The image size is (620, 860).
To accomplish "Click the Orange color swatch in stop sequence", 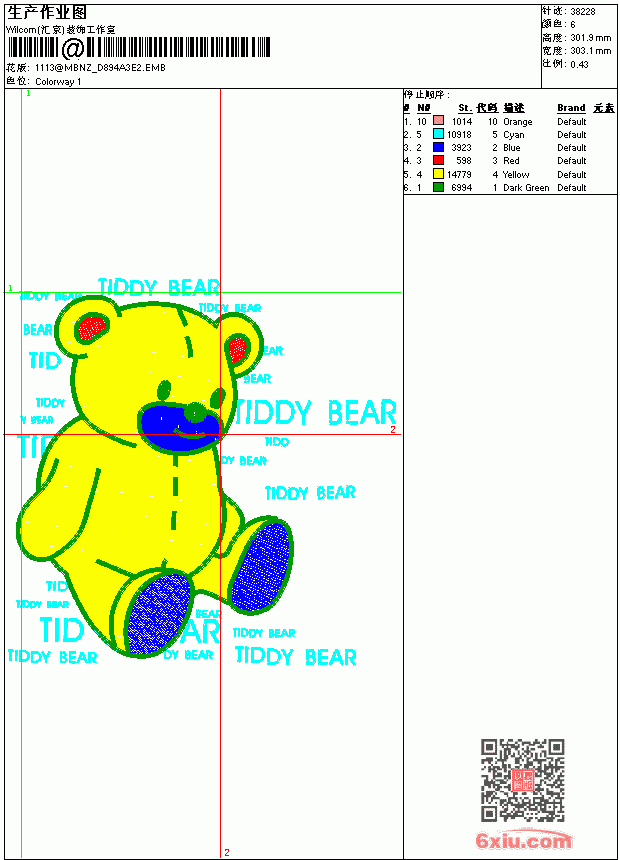I will coord(438,120).
